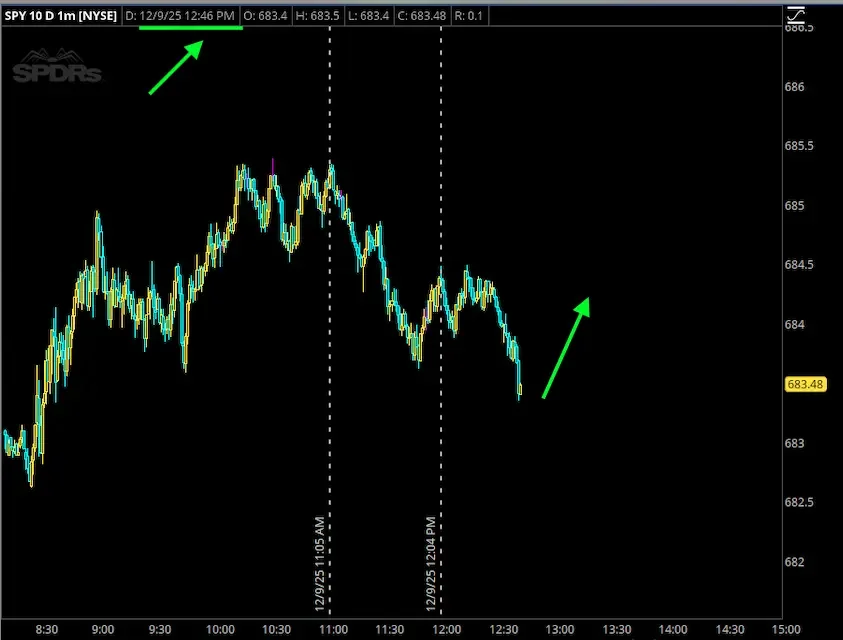The height and width of the screenshot is (640, 843).
Task: Click the R: 0.1 range readout
Action: (469, 15)
